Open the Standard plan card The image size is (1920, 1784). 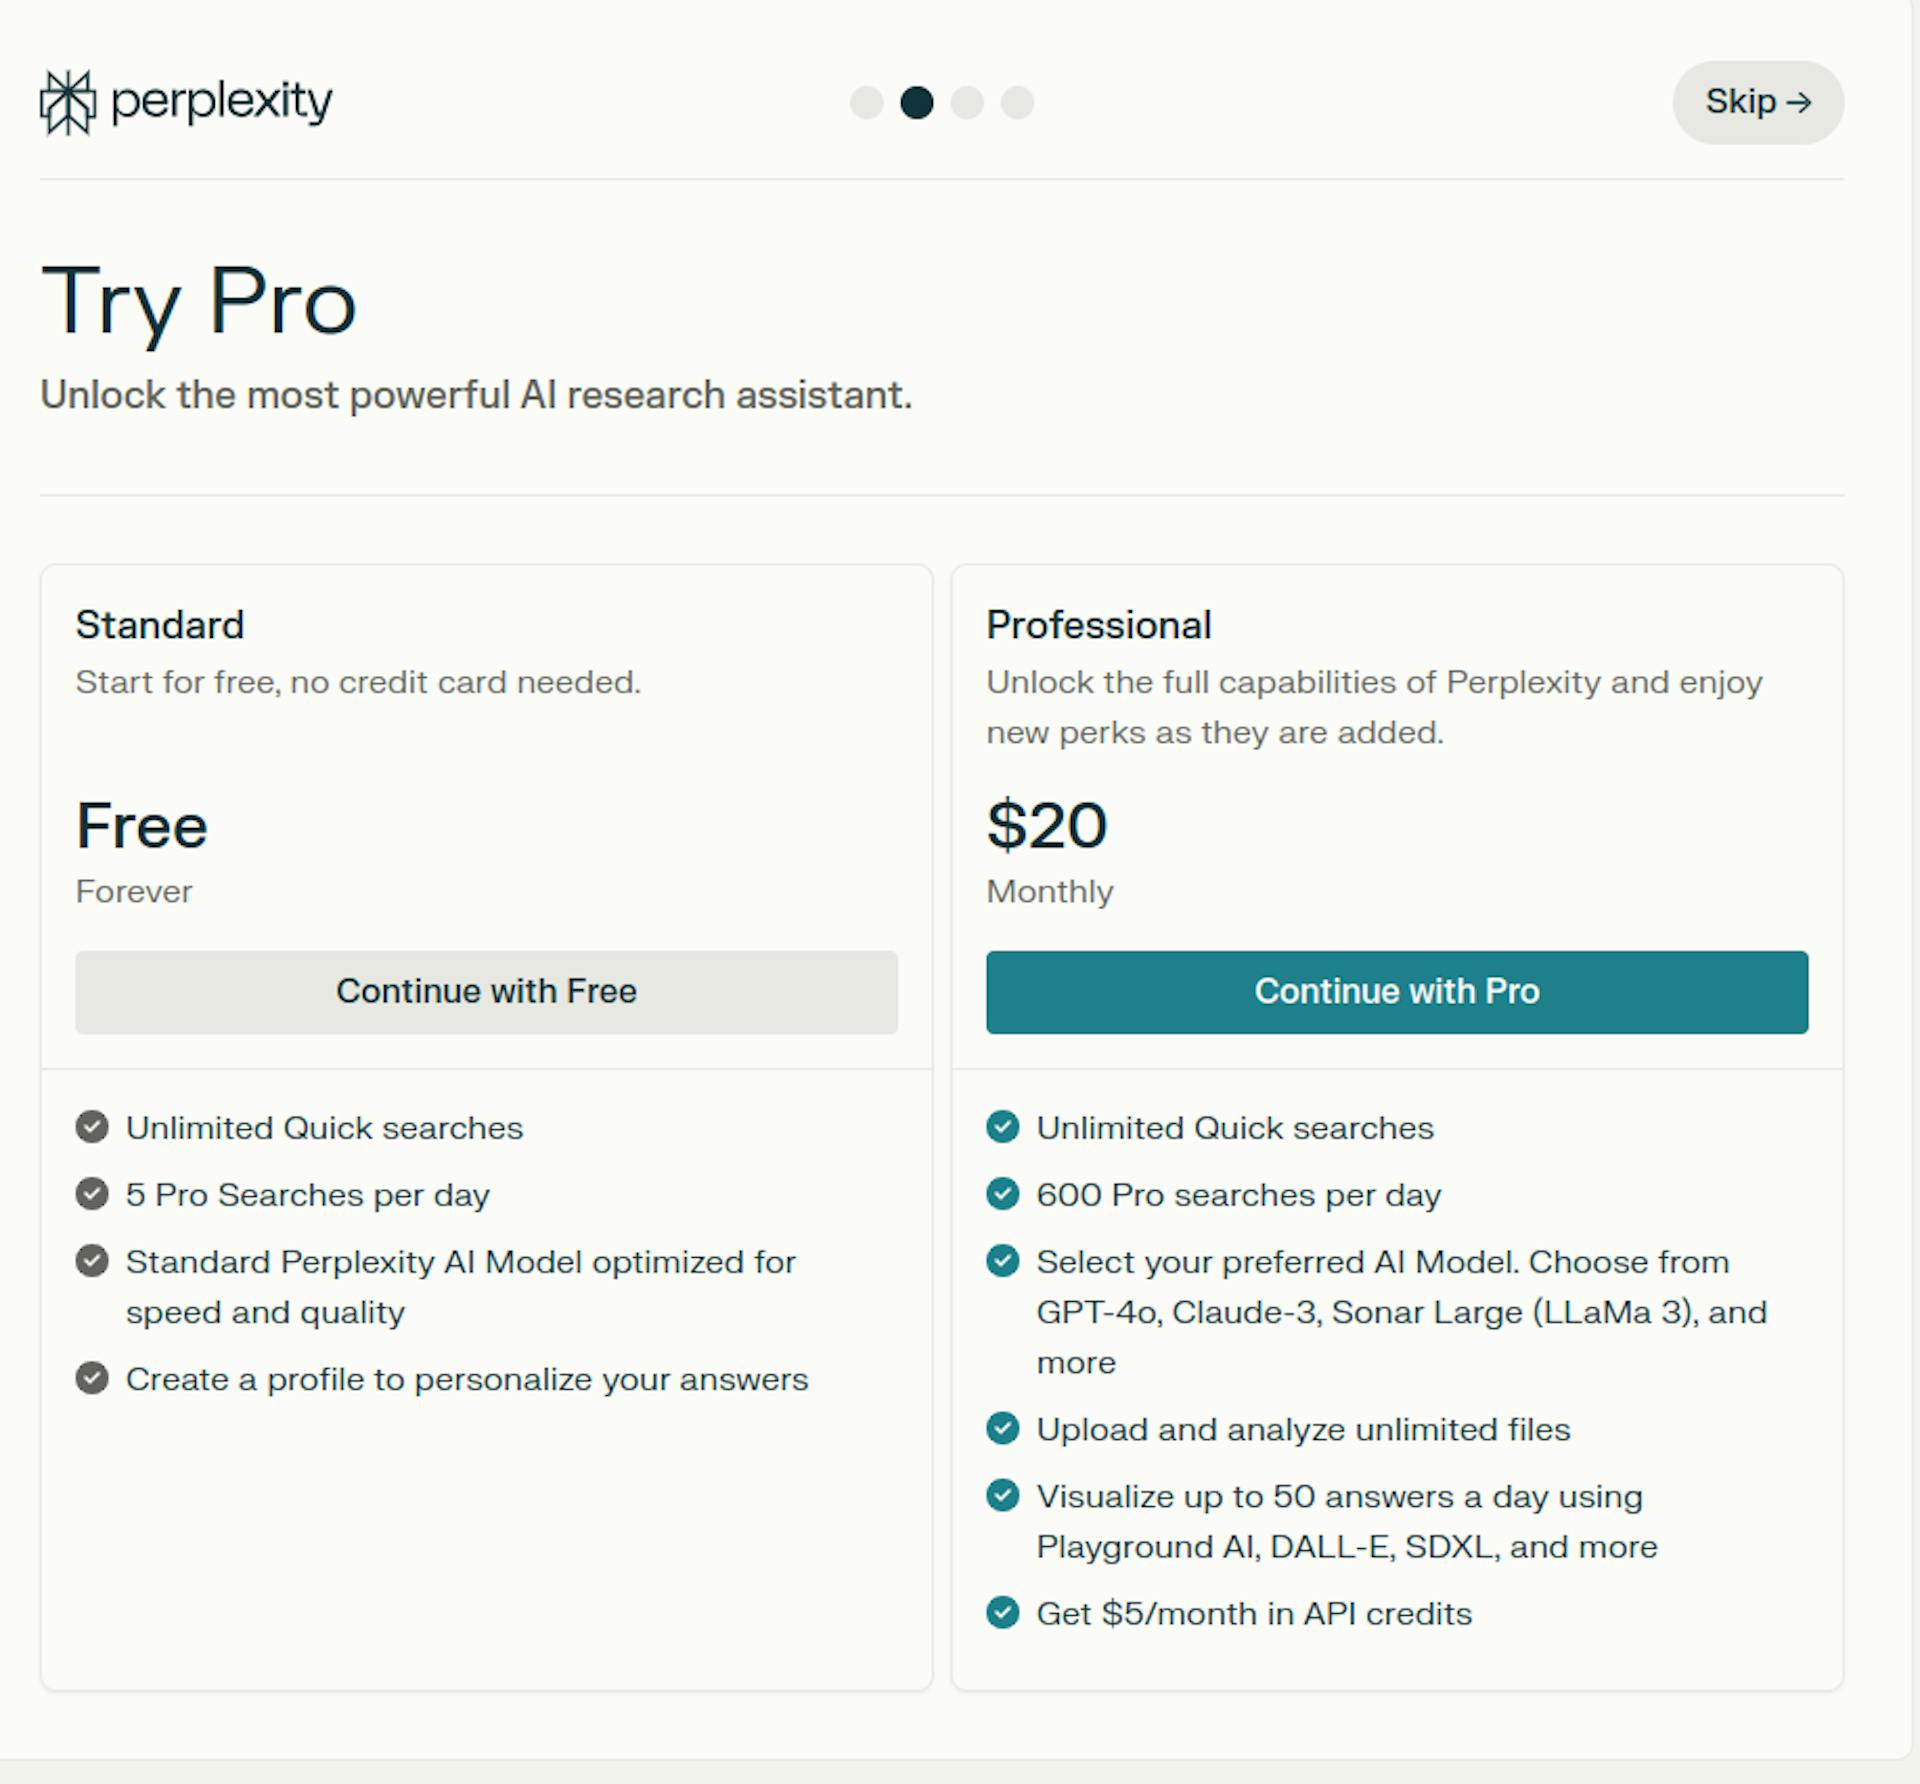coord(486,700)
